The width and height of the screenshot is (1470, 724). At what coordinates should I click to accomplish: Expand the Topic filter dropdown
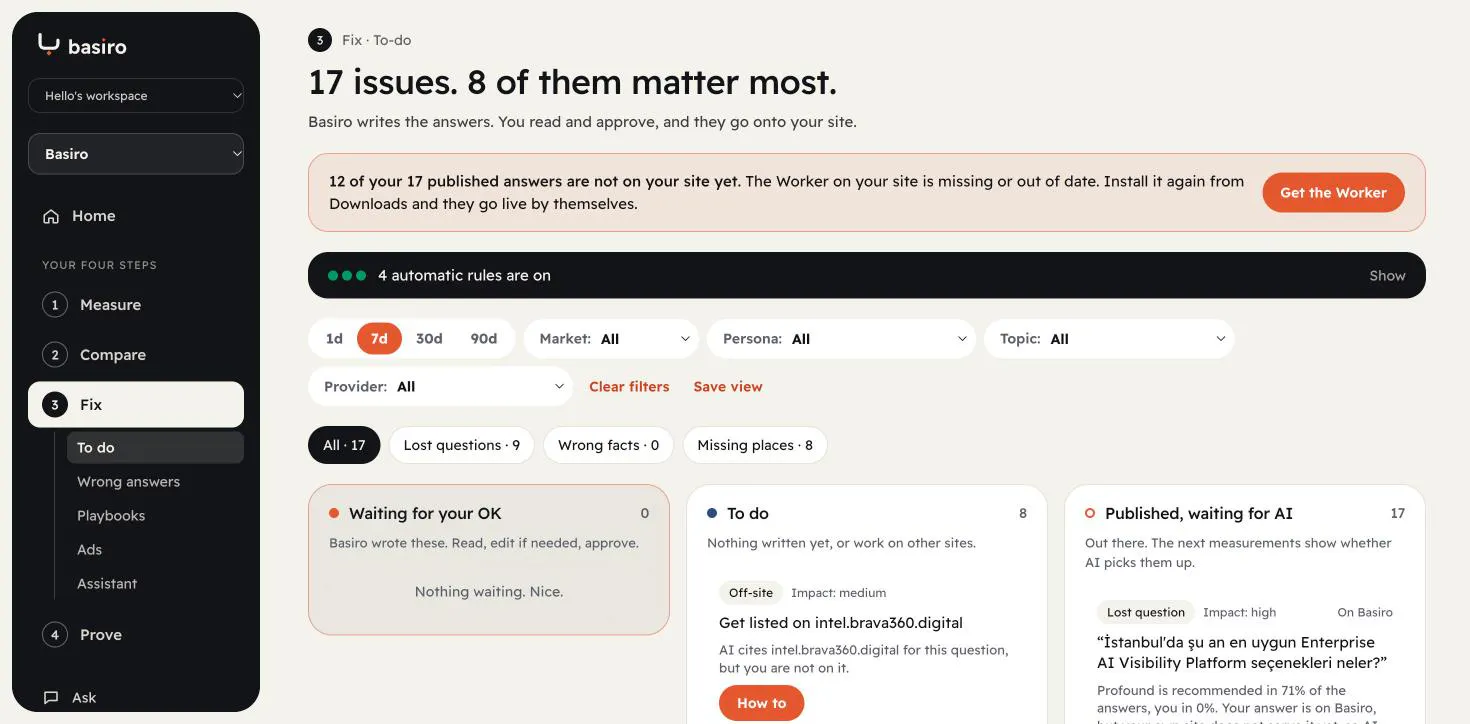(x=1109, y=339)
